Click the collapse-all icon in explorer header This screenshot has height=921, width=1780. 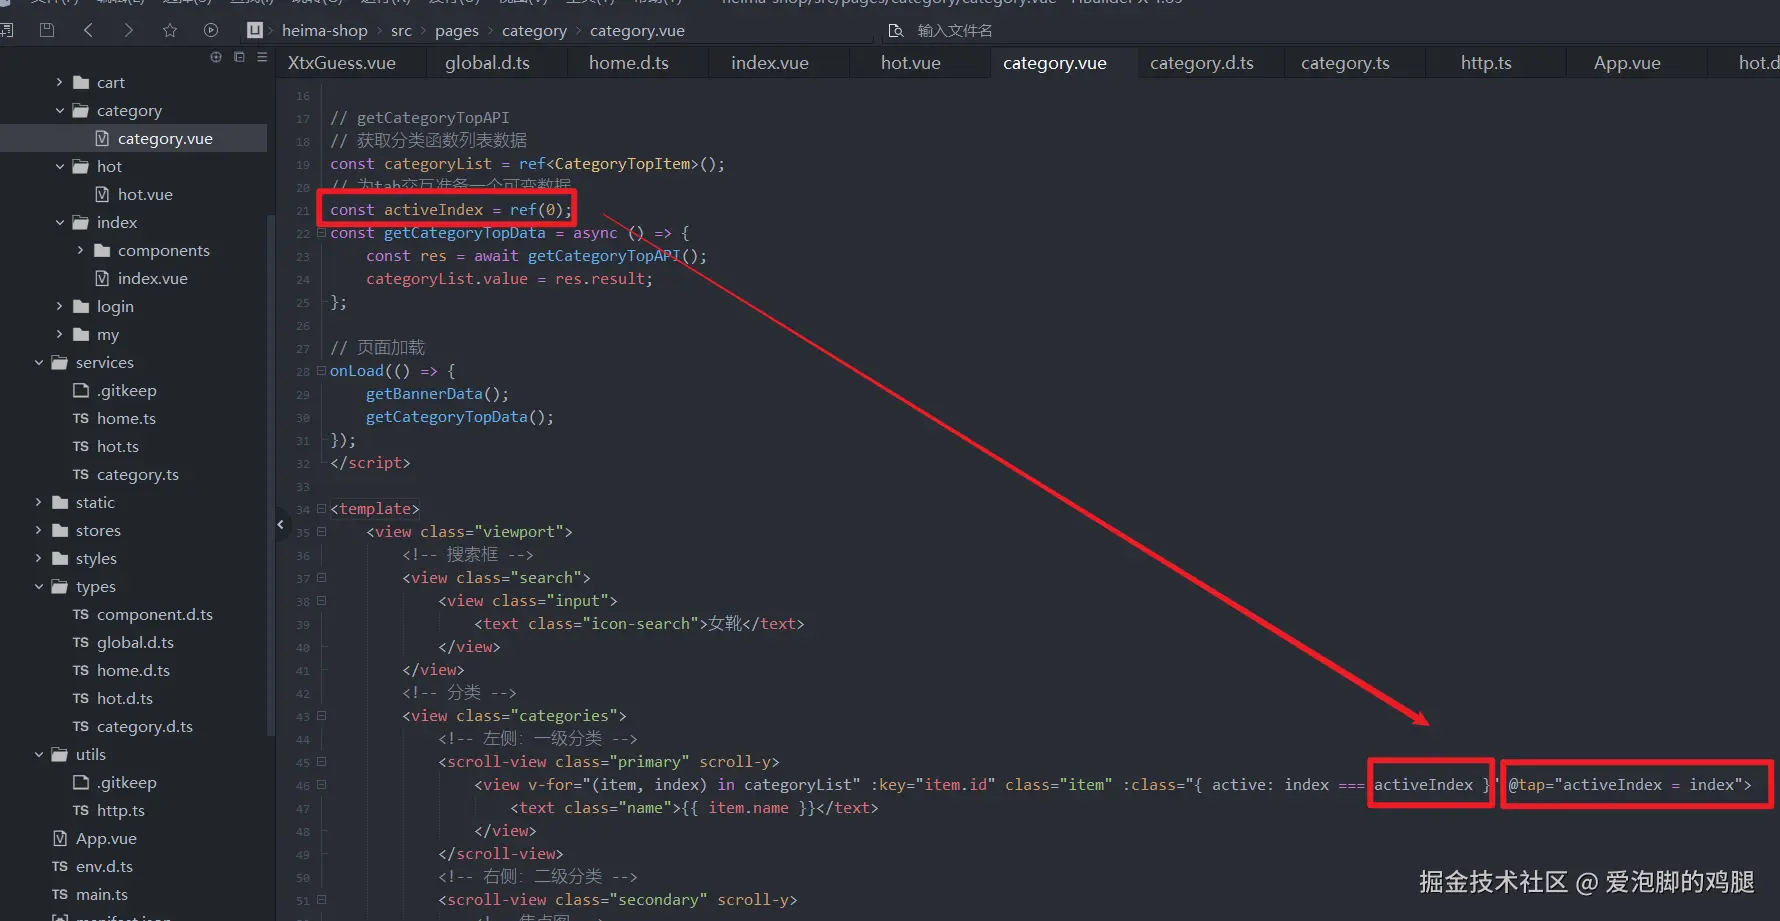(x=239, y=57)
